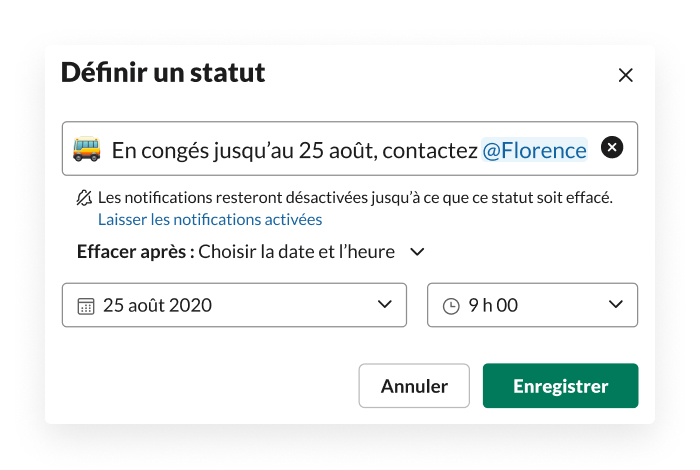This screenshot has height=470, width=700.
Task: Click the @Florence mention in the status
Action: [x=534, y=150]
